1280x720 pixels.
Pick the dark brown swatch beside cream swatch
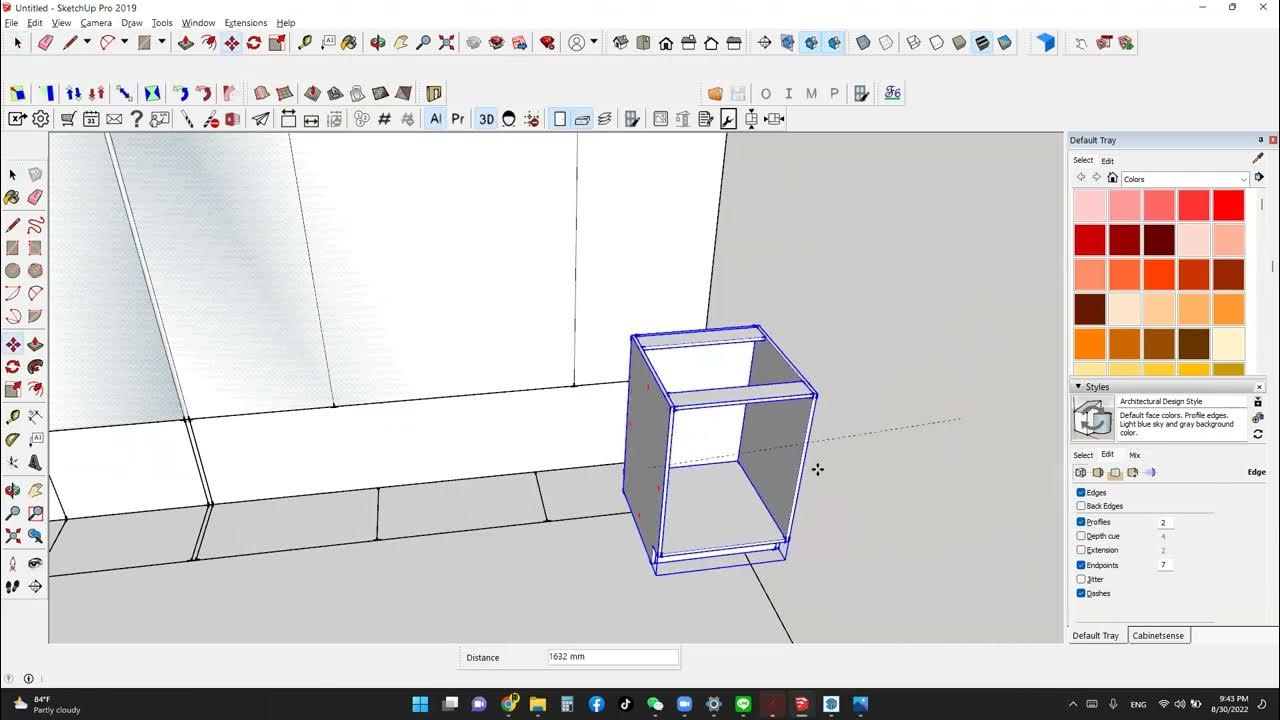point(1194,344)
